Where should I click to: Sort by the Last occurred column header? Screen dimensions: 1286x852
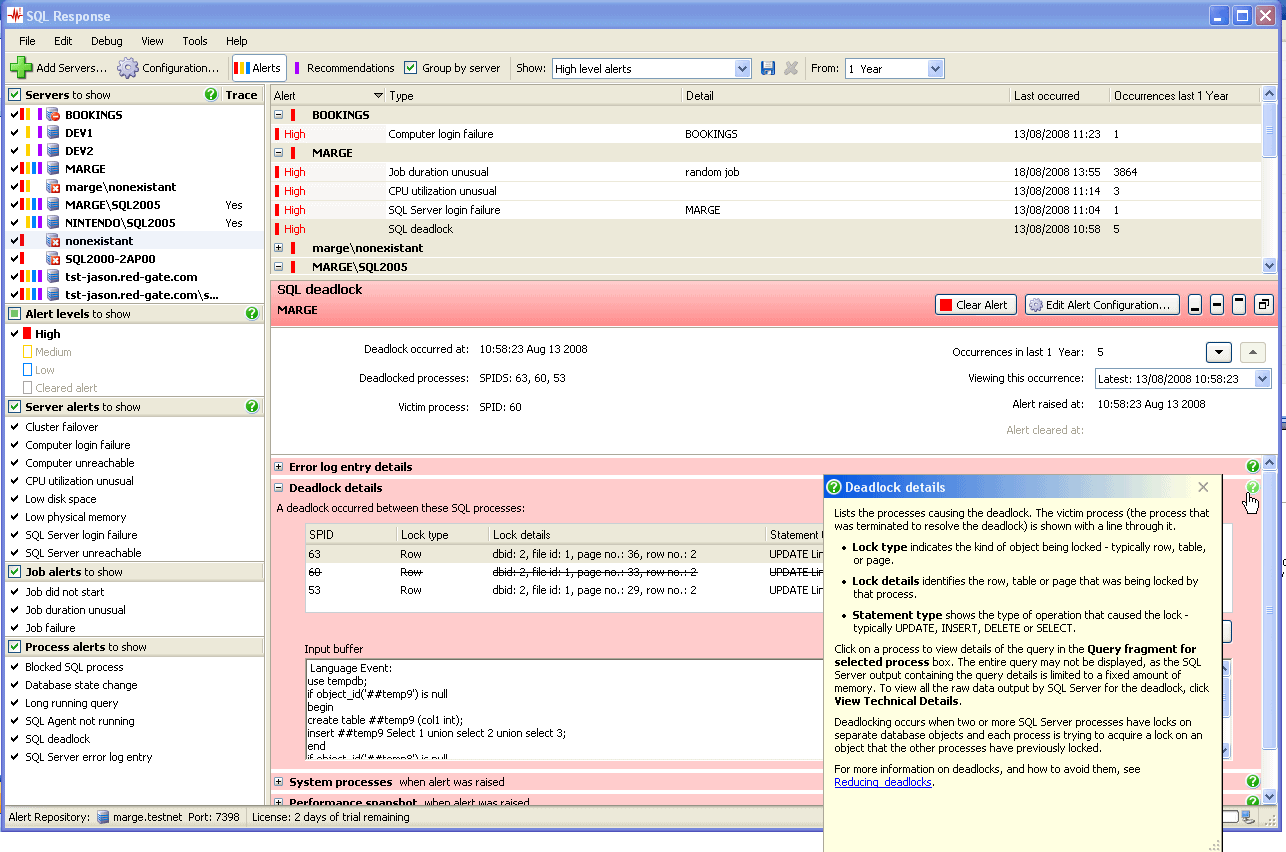point(1059,96)
